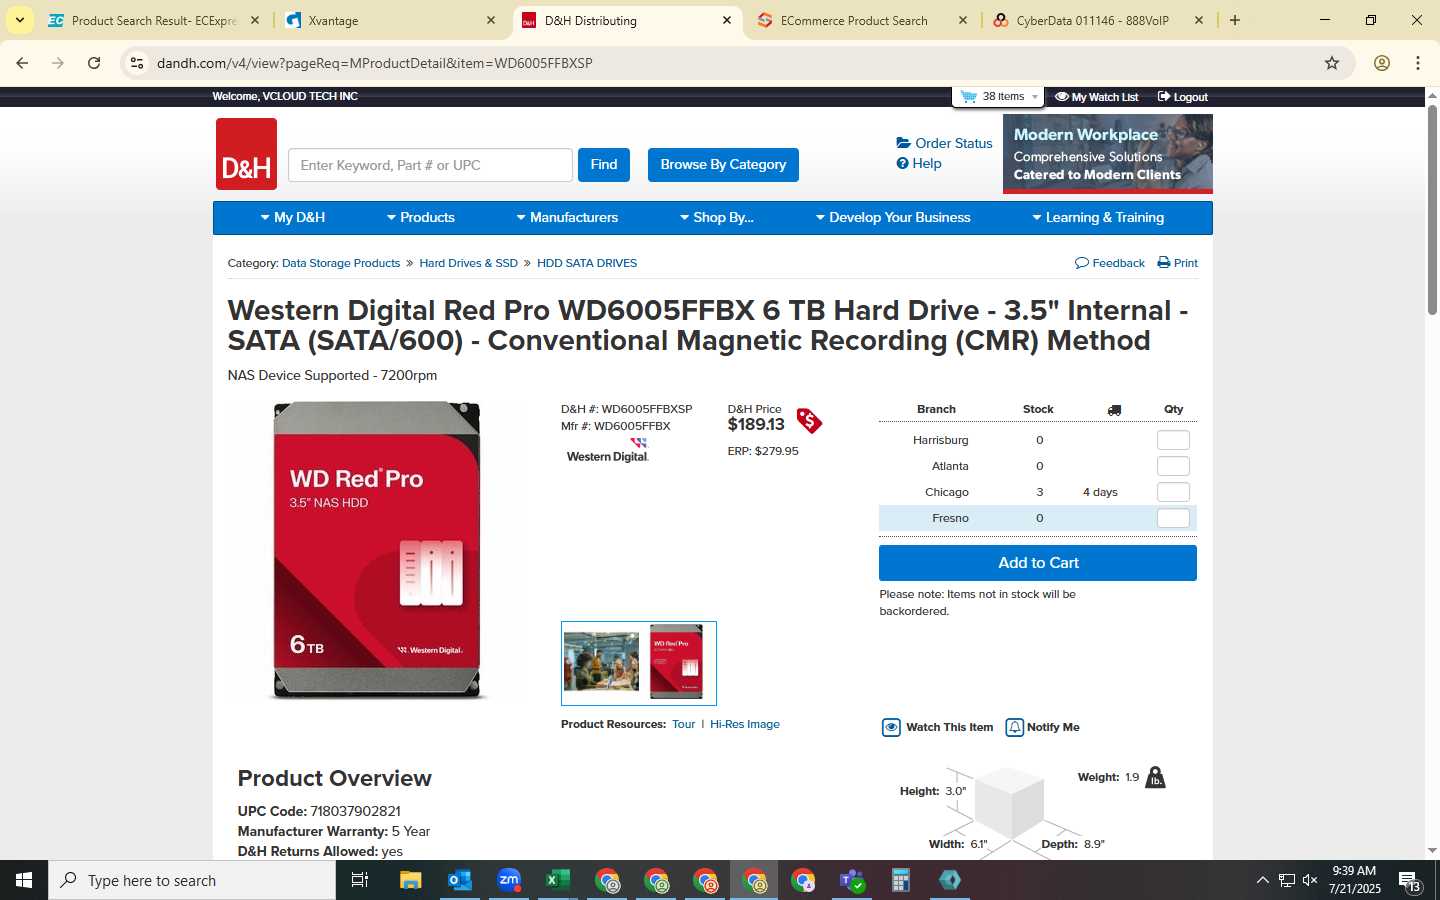This screenshot has width=1440, height=900.
Task: Reload the page
Action: pos(94,63)
